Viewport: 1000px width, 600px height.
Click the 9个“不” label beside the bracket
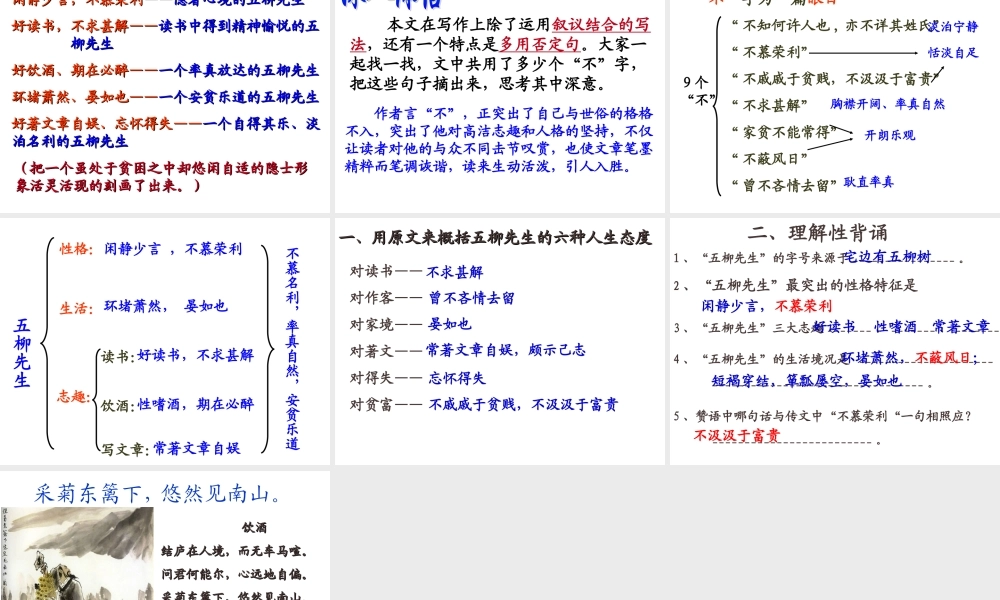click(x=698, y=91)
